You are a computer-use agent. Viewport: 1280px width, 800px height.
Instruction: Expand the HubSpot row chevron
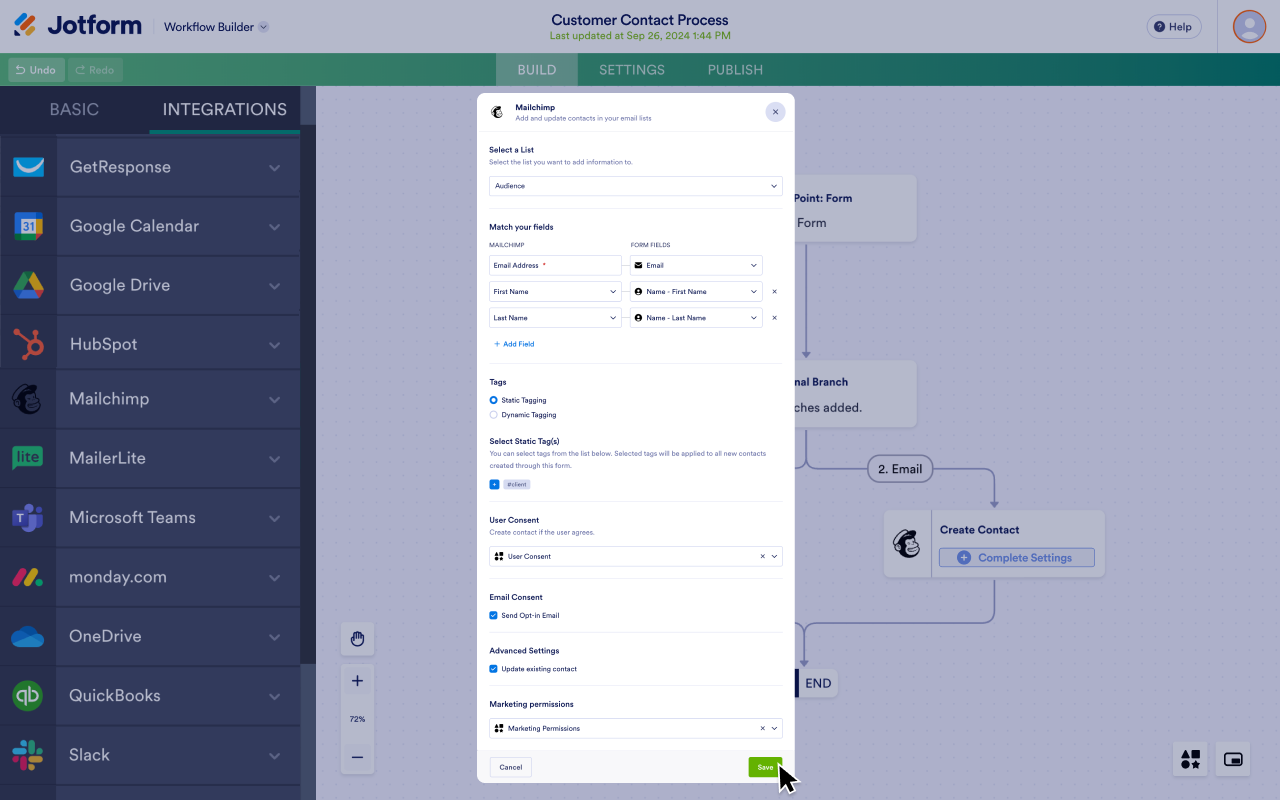[274, 344]
